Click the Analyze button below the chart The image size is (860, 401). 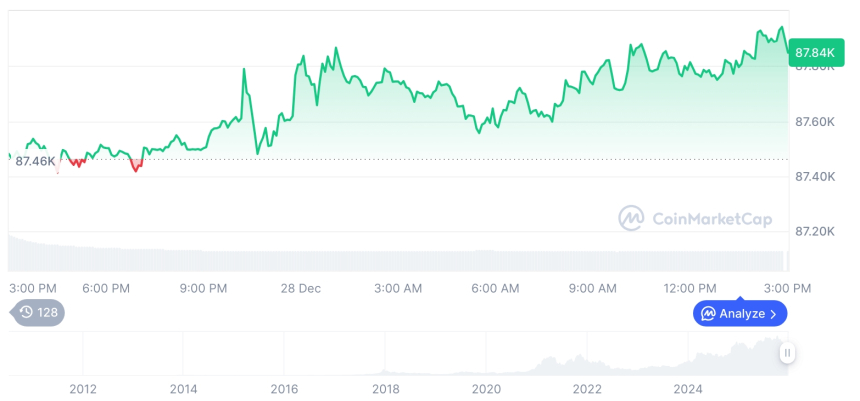[x=740, y=314]
